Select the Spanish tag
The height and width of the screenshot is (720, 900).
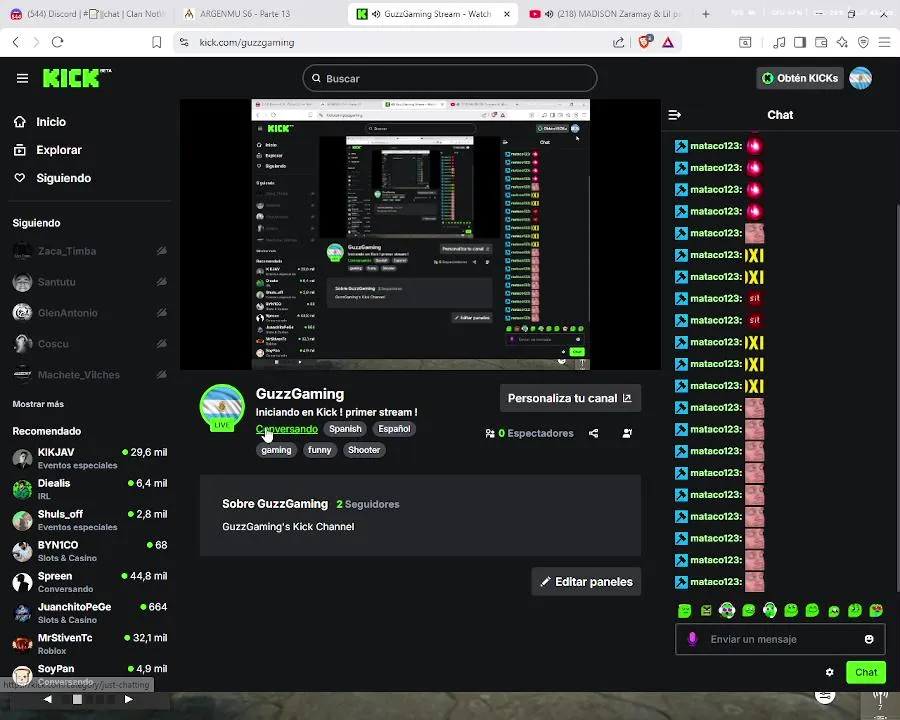345,429
